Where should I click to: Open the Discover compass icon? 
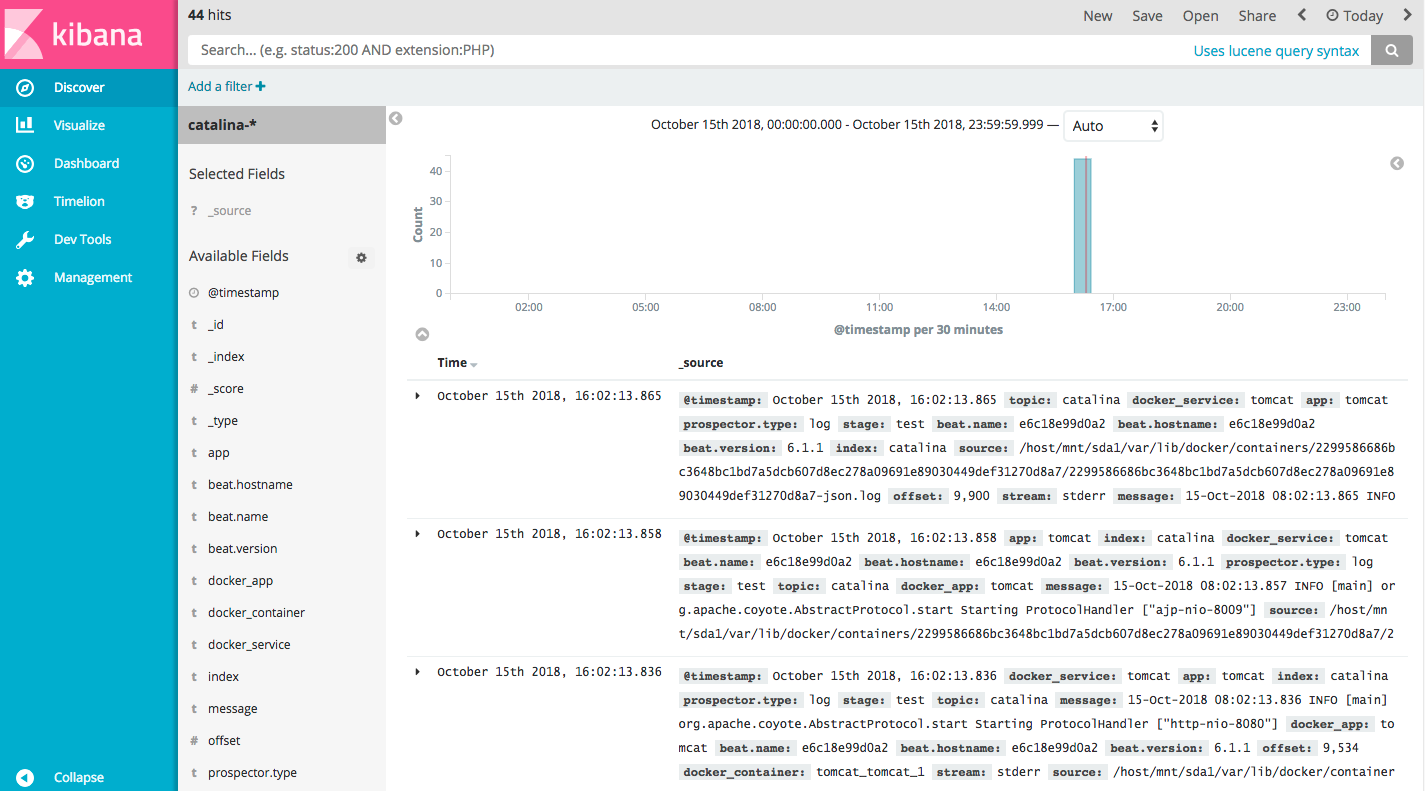[25, 88]
